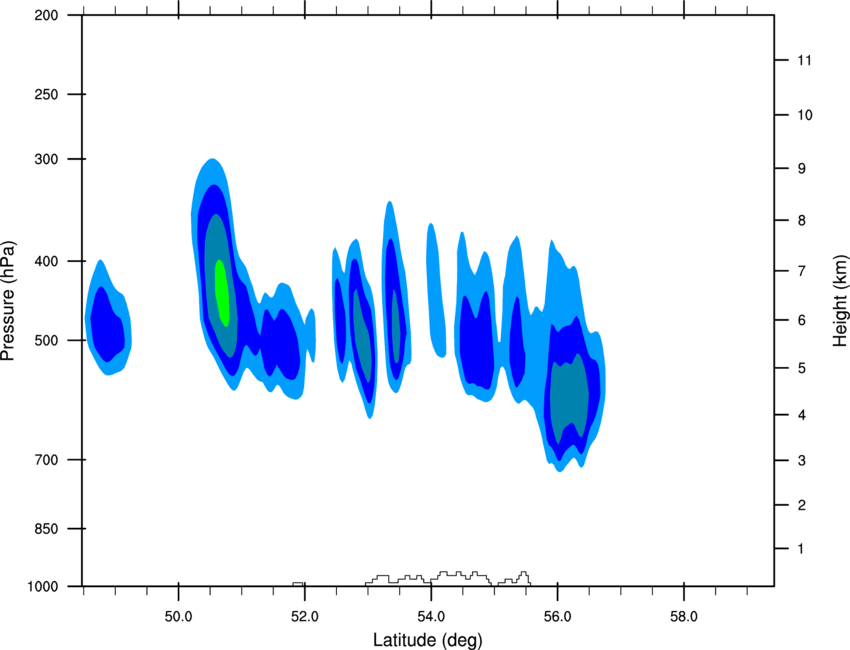
Task: Click height label 4 km
Action: (802, 415)
